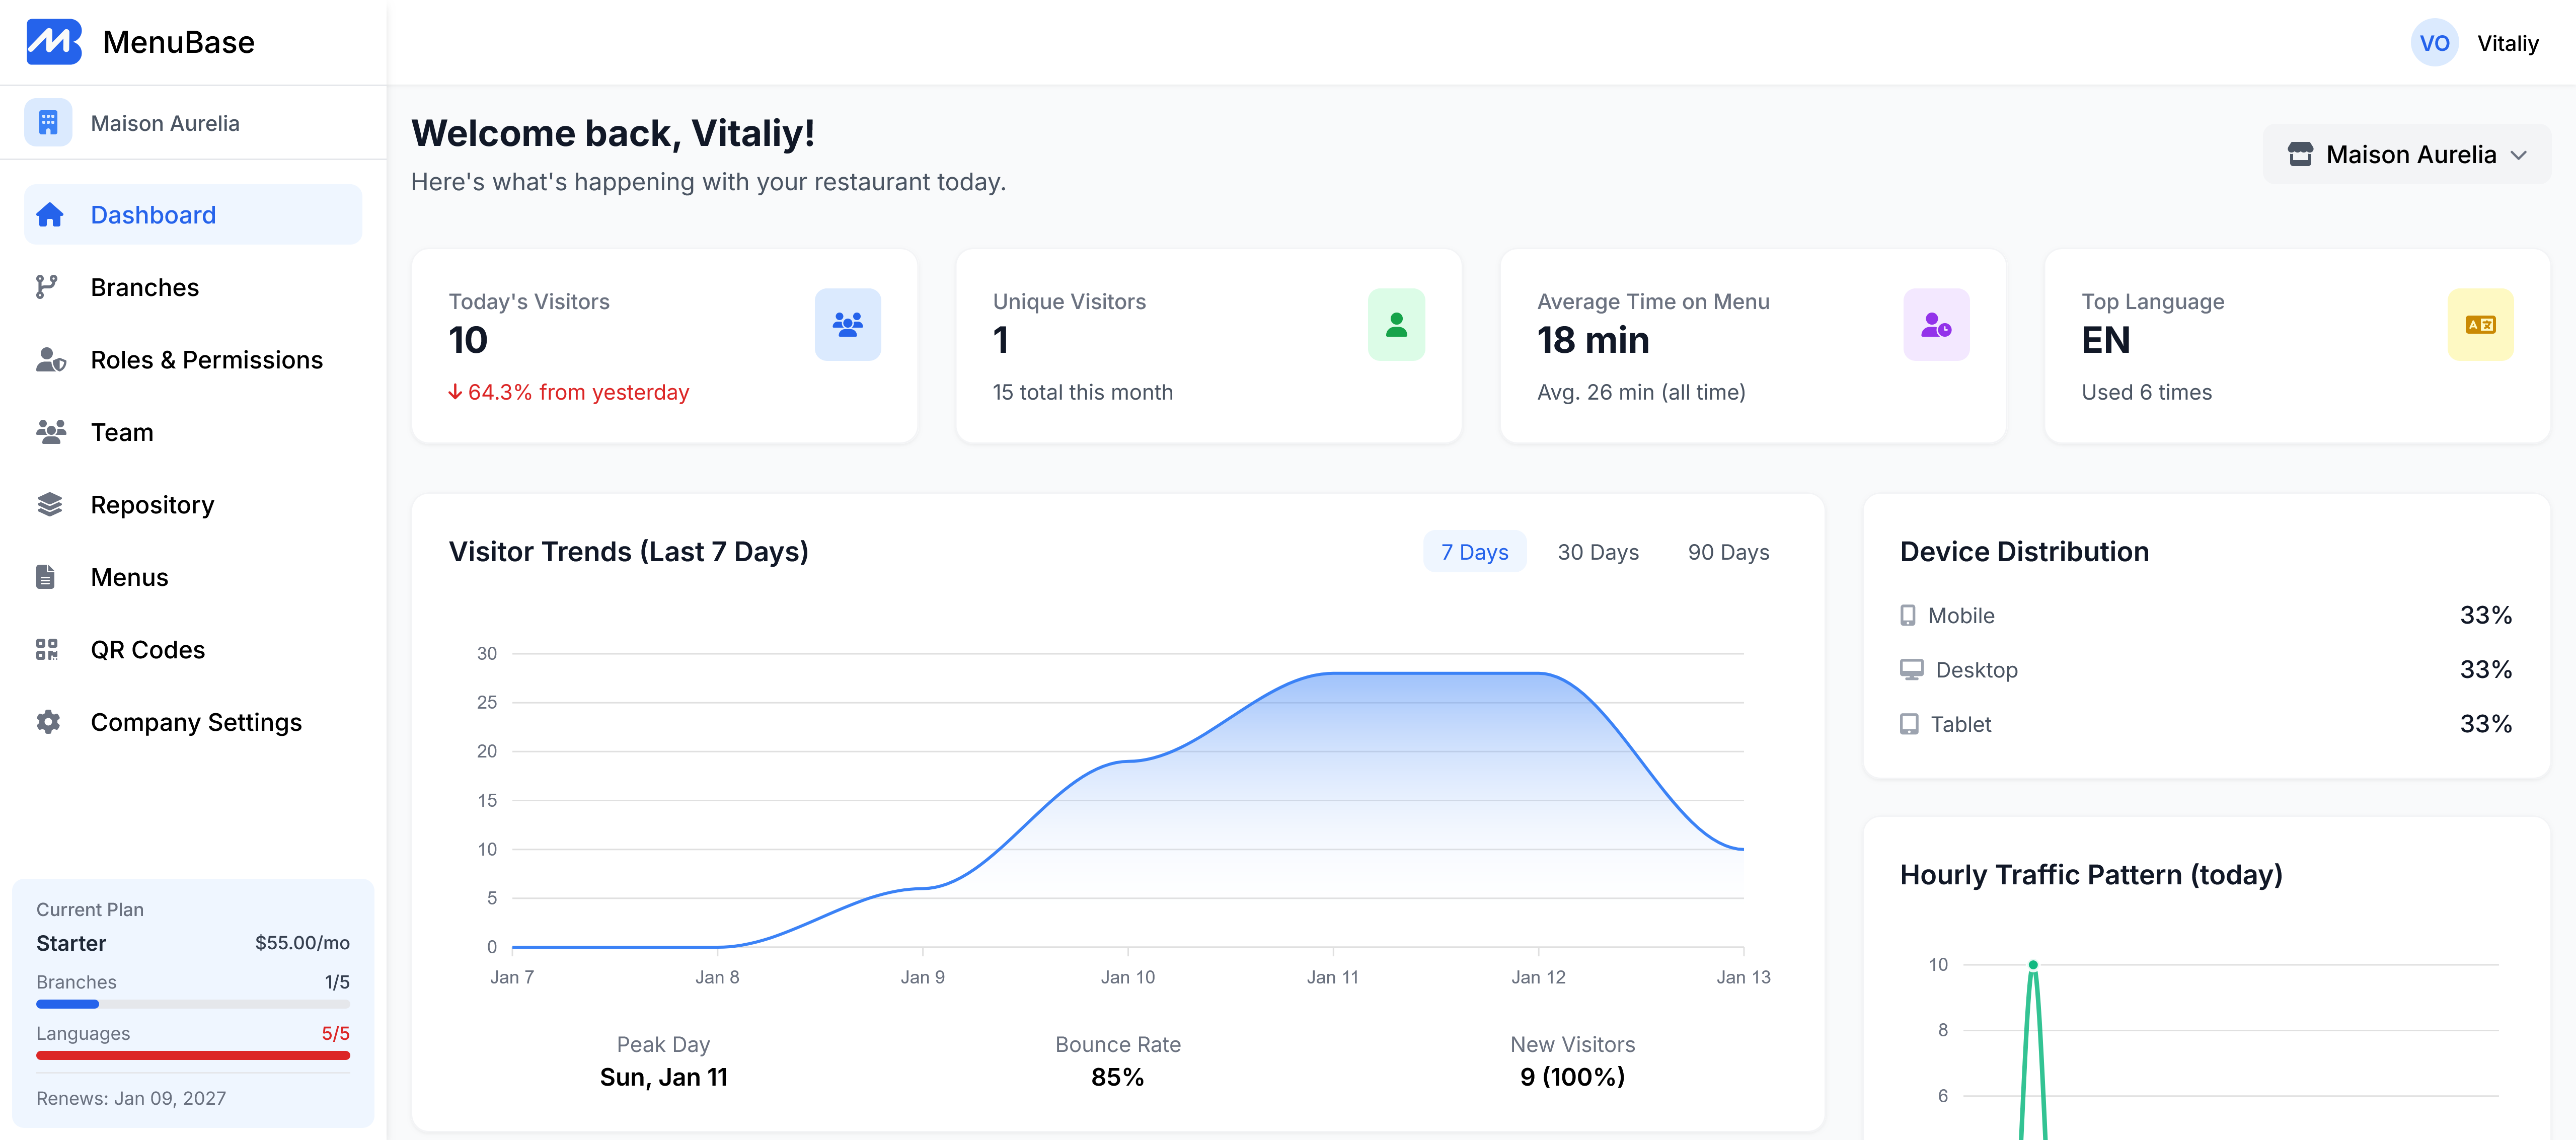This screenshot has height=1140, width=2576.
Task: Open the Branches page
Action: point(145,288)
